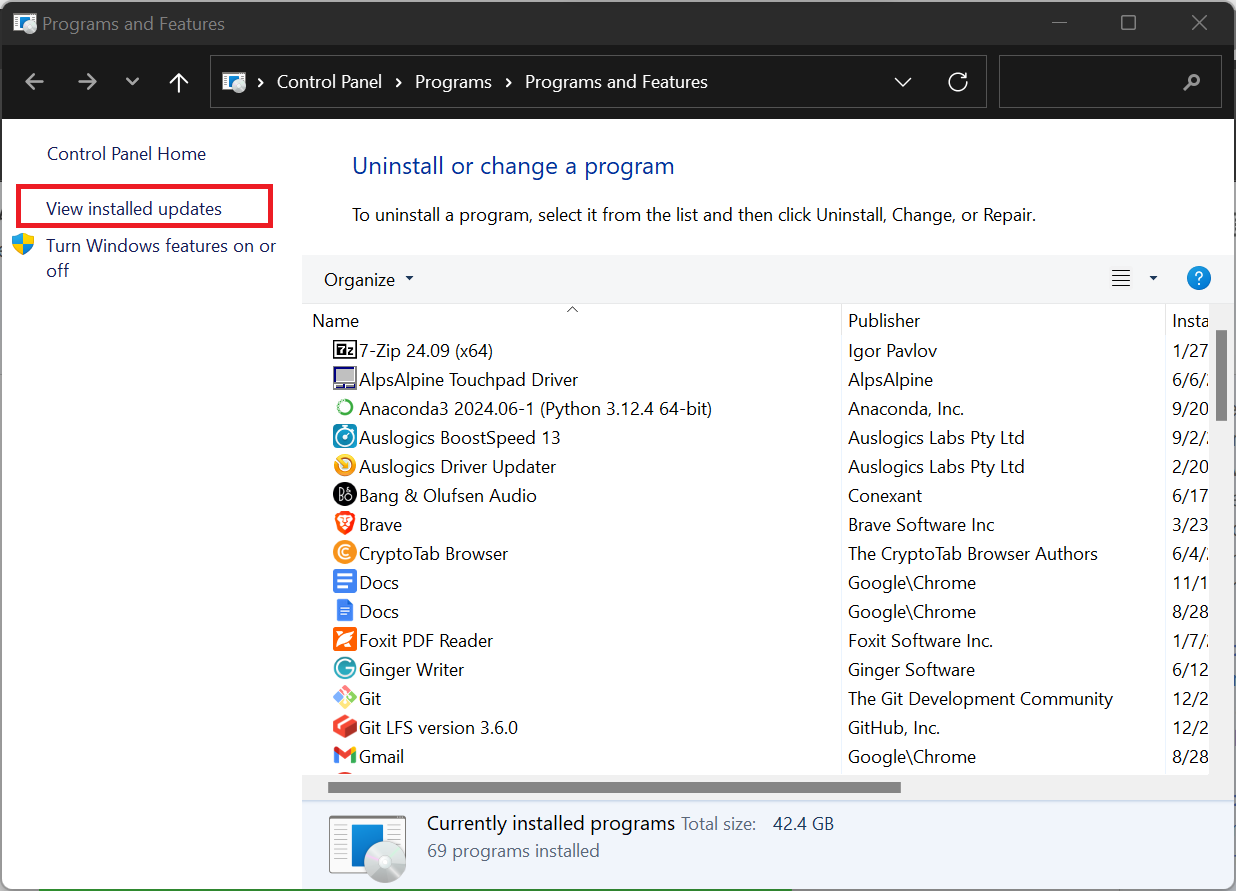Go up one folder level
The height and width of the screenshot is (891, 1236).
179,82
